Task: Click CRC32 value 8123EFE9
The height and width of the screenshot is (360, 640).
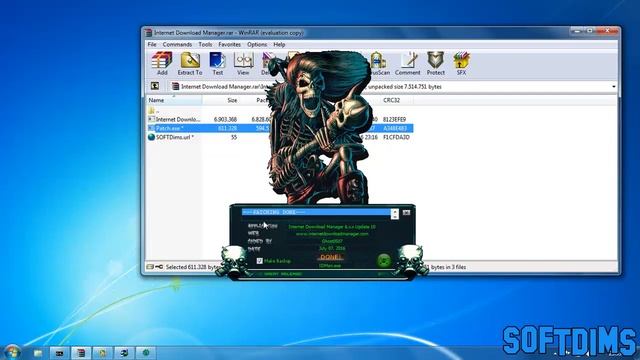Action: click(x=394, y=119)
